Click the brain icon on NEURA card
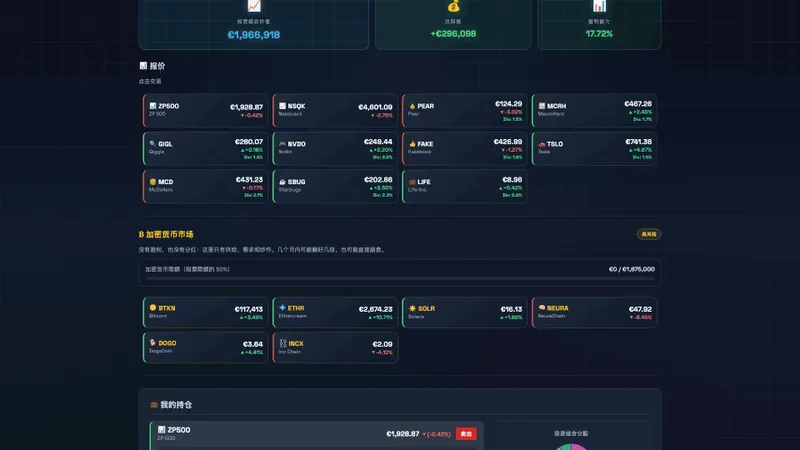The width and height of the screenshot is (800, 450). [x=542, y=308]
